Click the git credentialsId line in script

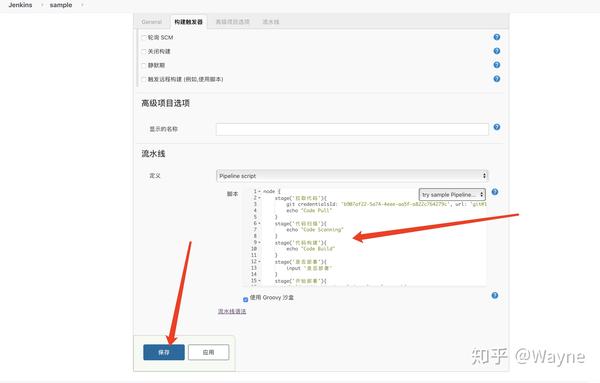386,204
